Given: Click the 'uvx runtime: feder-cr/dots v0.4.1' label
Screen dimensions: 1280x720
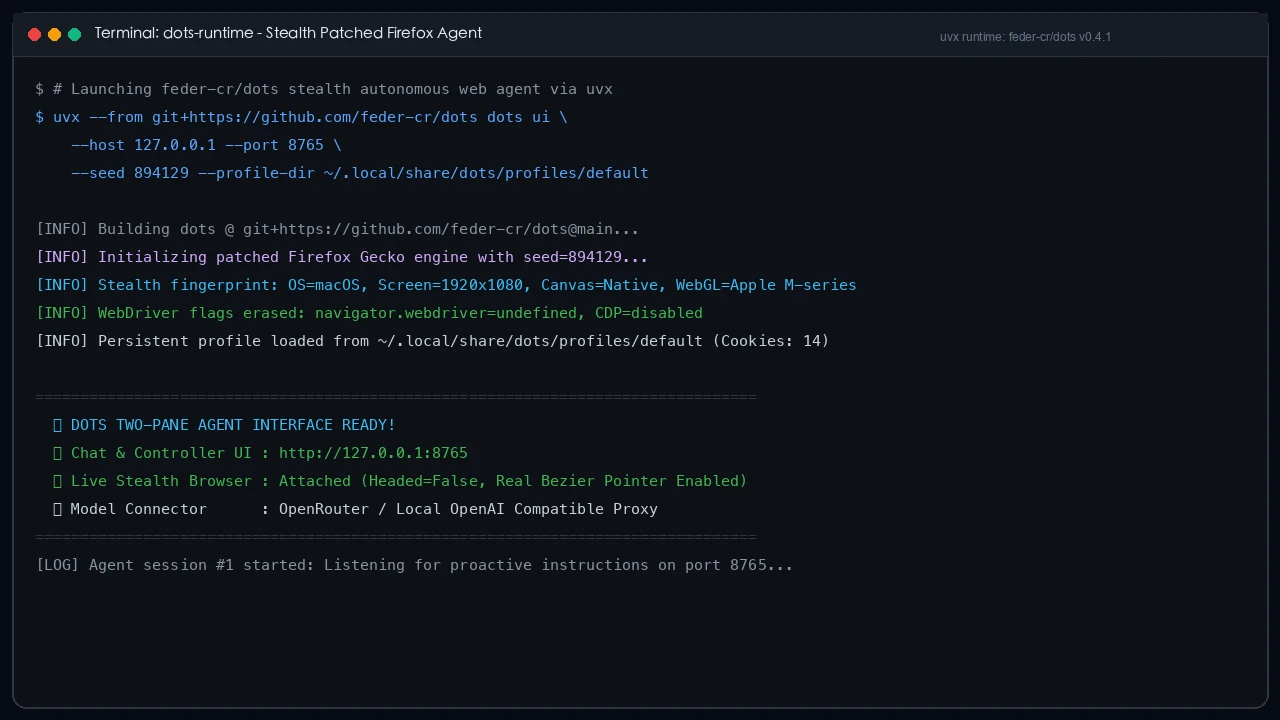Looking at the screenshot, I should point(1025,37).
